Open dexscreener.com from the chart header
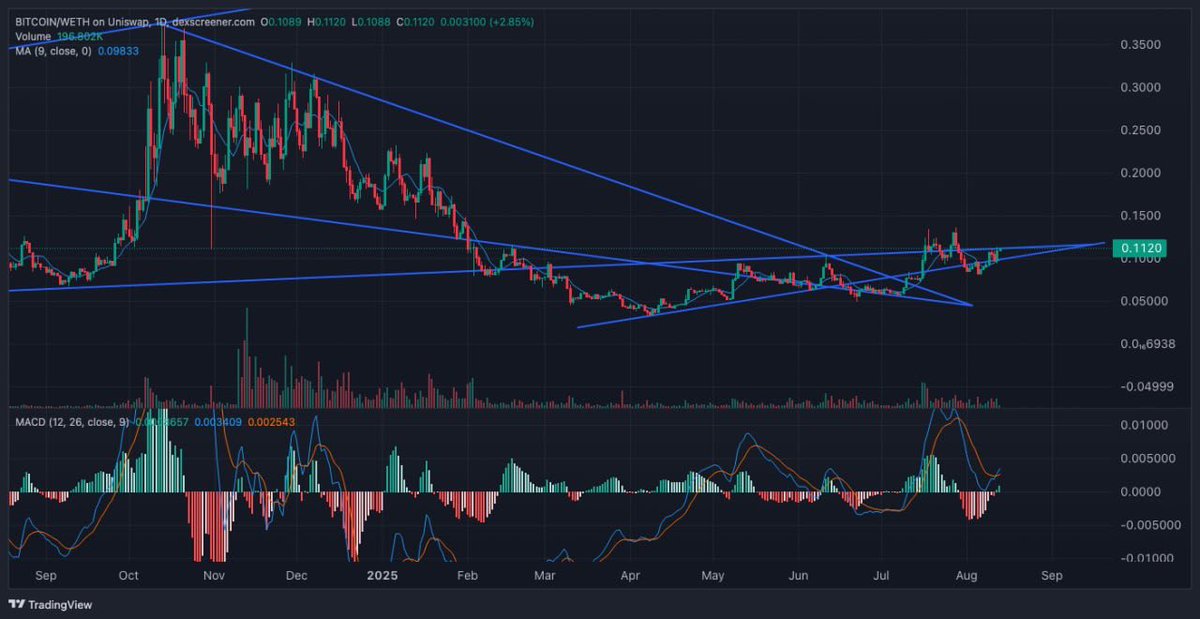The width and height of the screenshot is (1200, 619). point(215,20)
